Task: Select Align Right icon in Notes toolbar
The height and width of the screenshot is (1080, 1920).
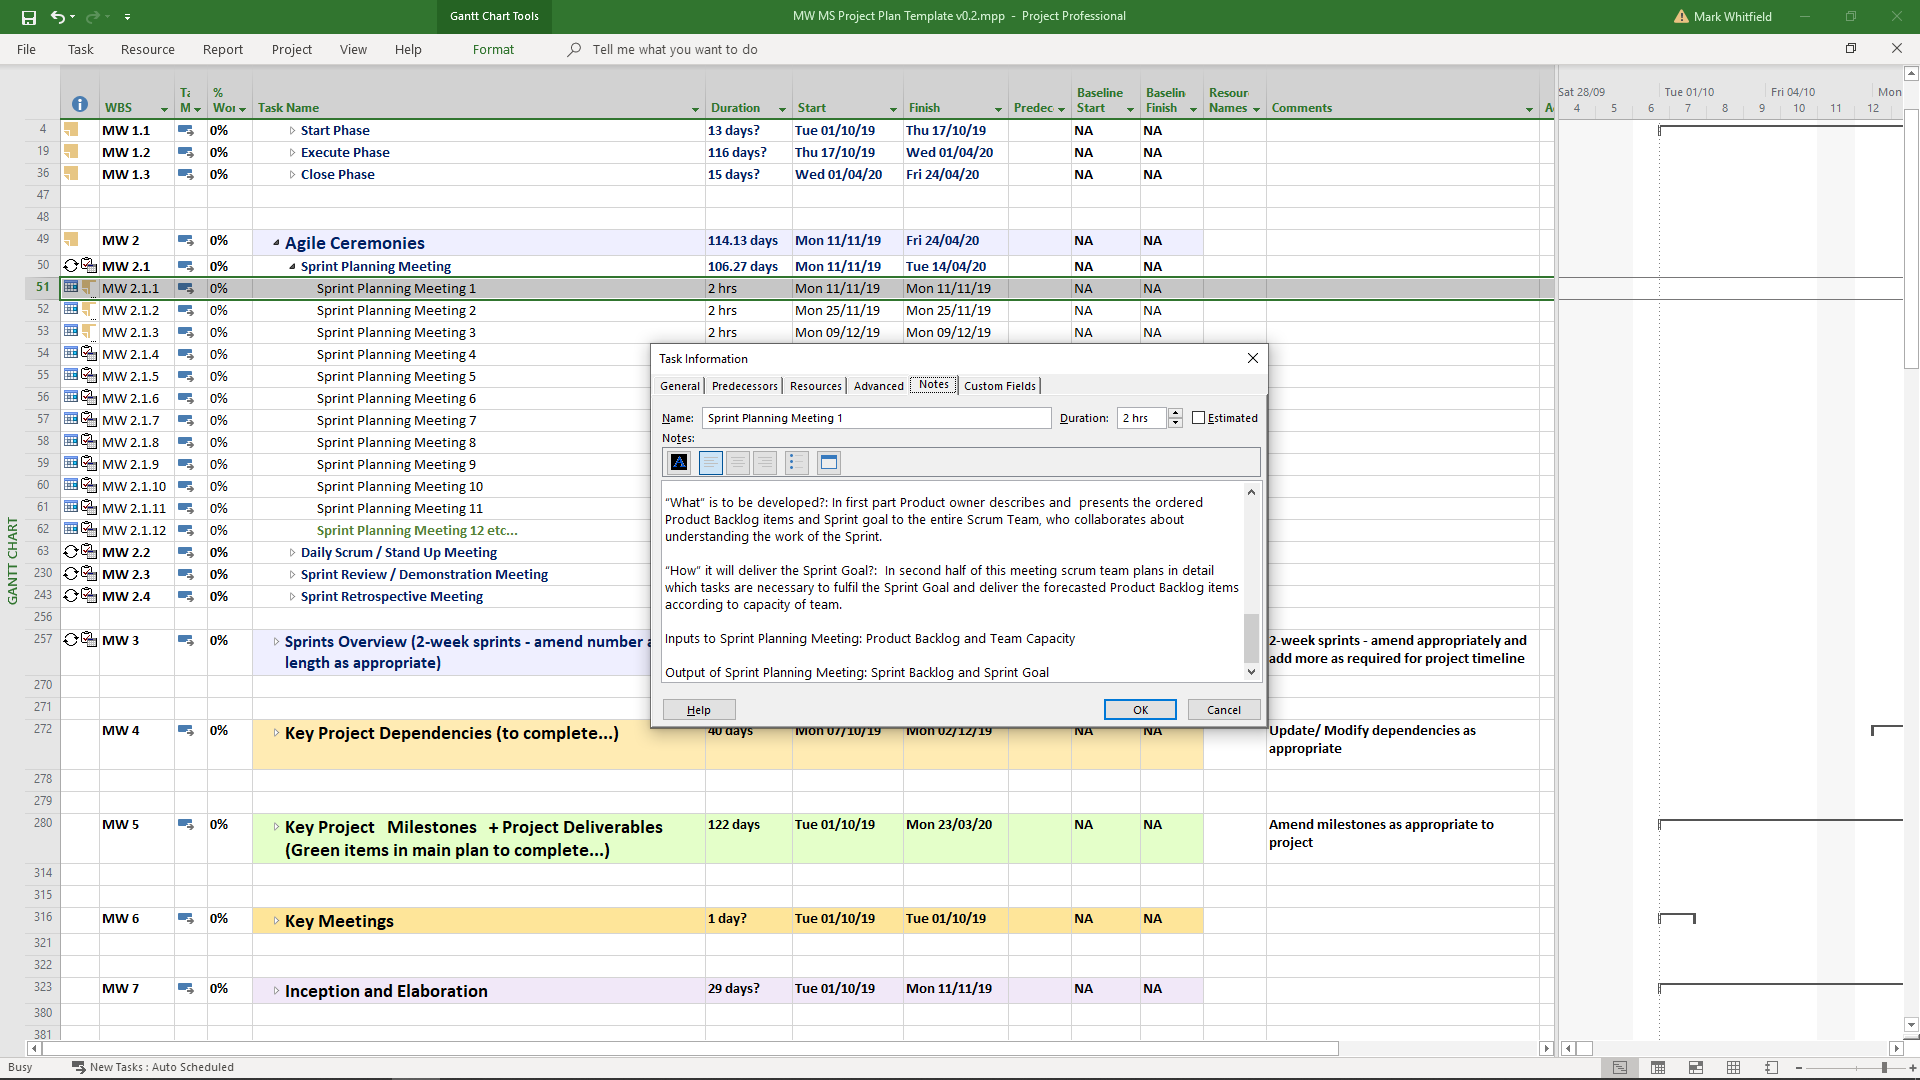Action: pyautogui.click(x=765, y=462)
